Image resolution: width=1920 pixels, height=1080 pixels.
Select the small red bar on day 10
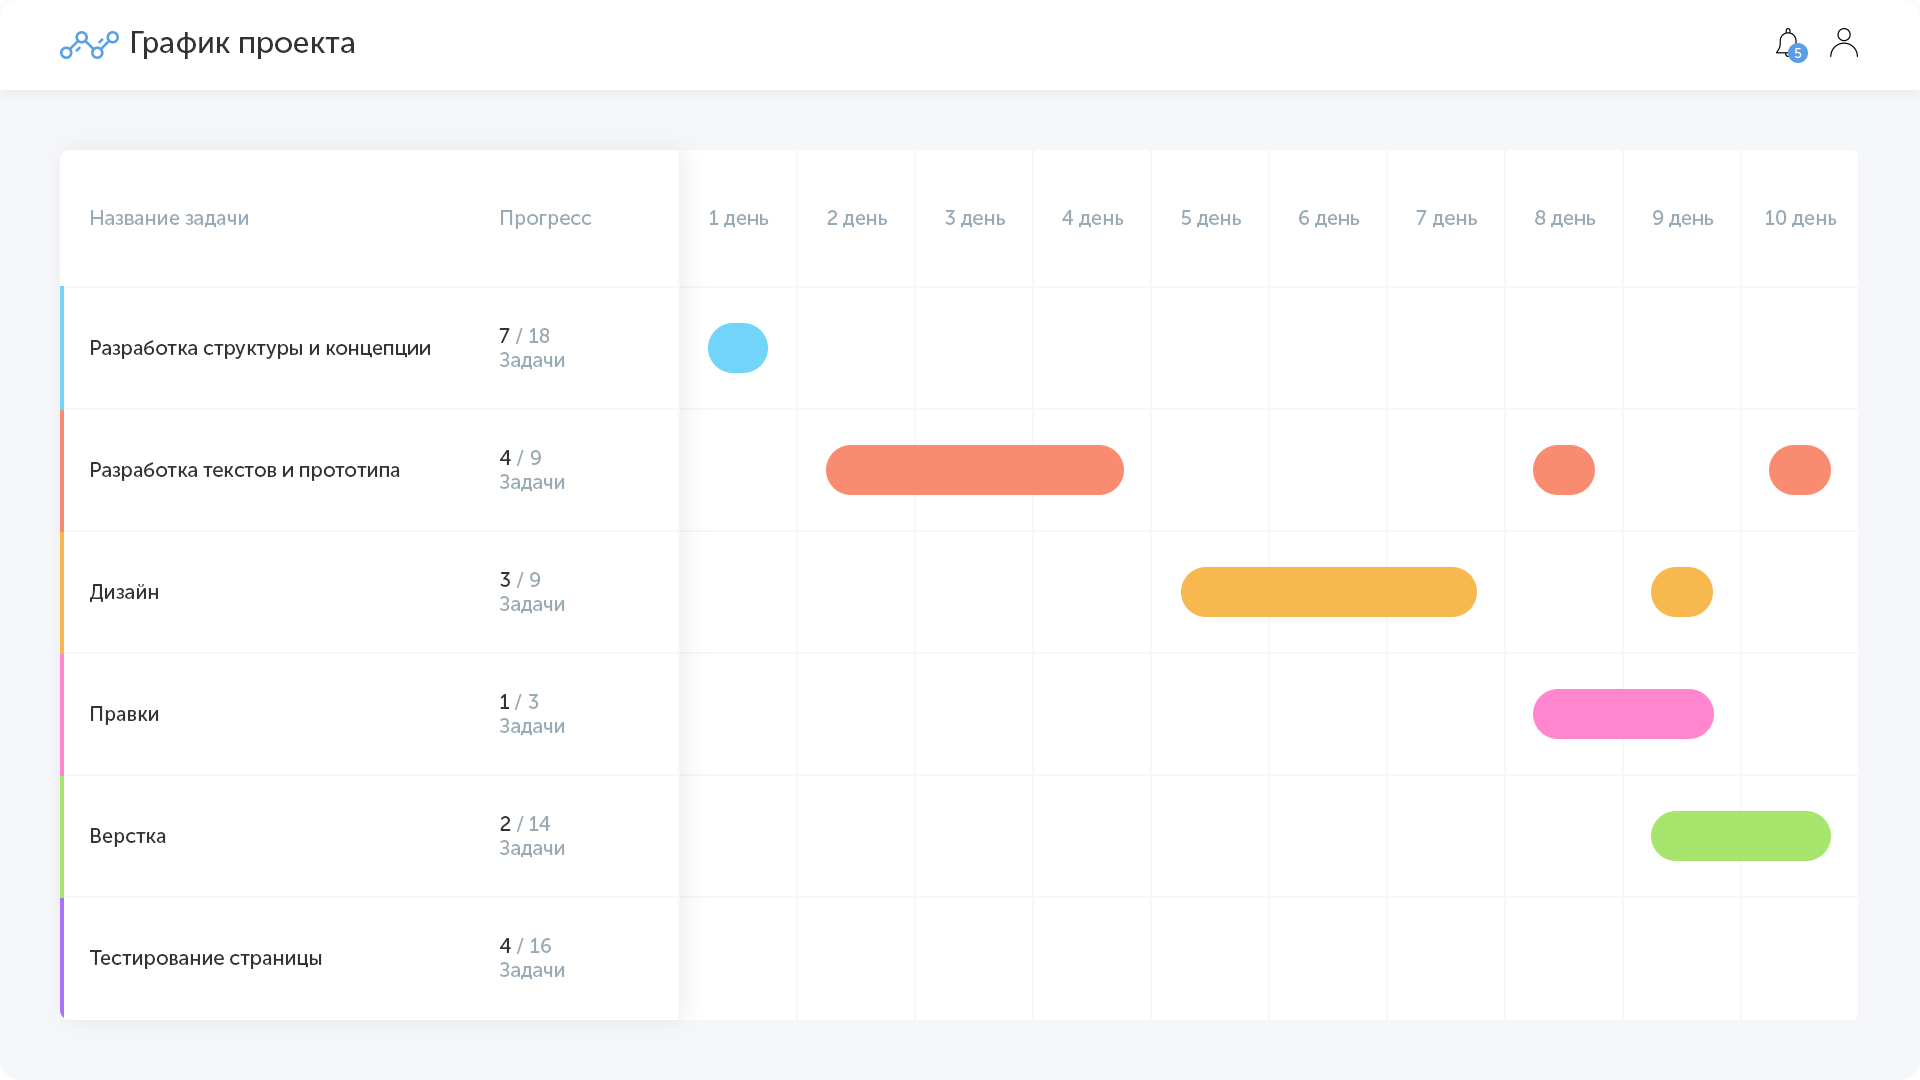coord(1799,470)
